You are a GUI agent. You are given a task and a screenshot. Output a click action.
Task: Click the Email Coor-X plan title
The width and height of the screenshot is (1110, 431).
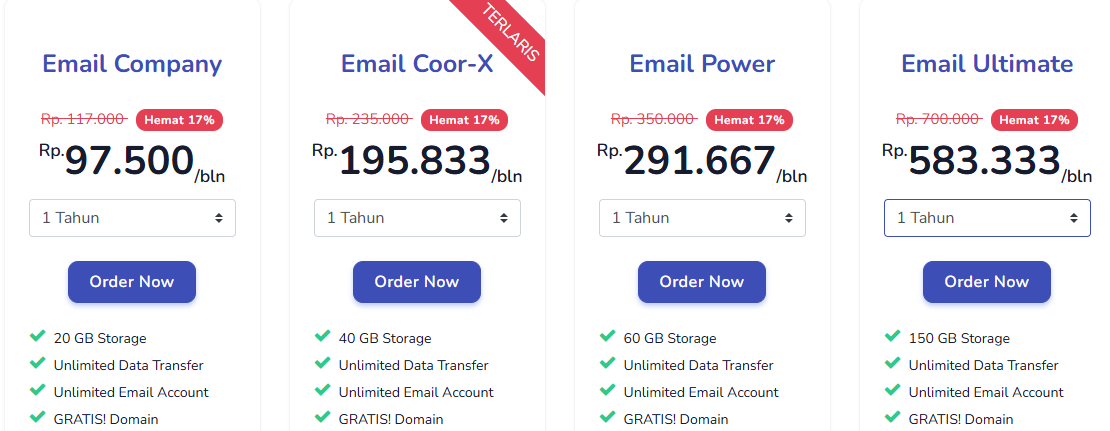coord(417,64)
